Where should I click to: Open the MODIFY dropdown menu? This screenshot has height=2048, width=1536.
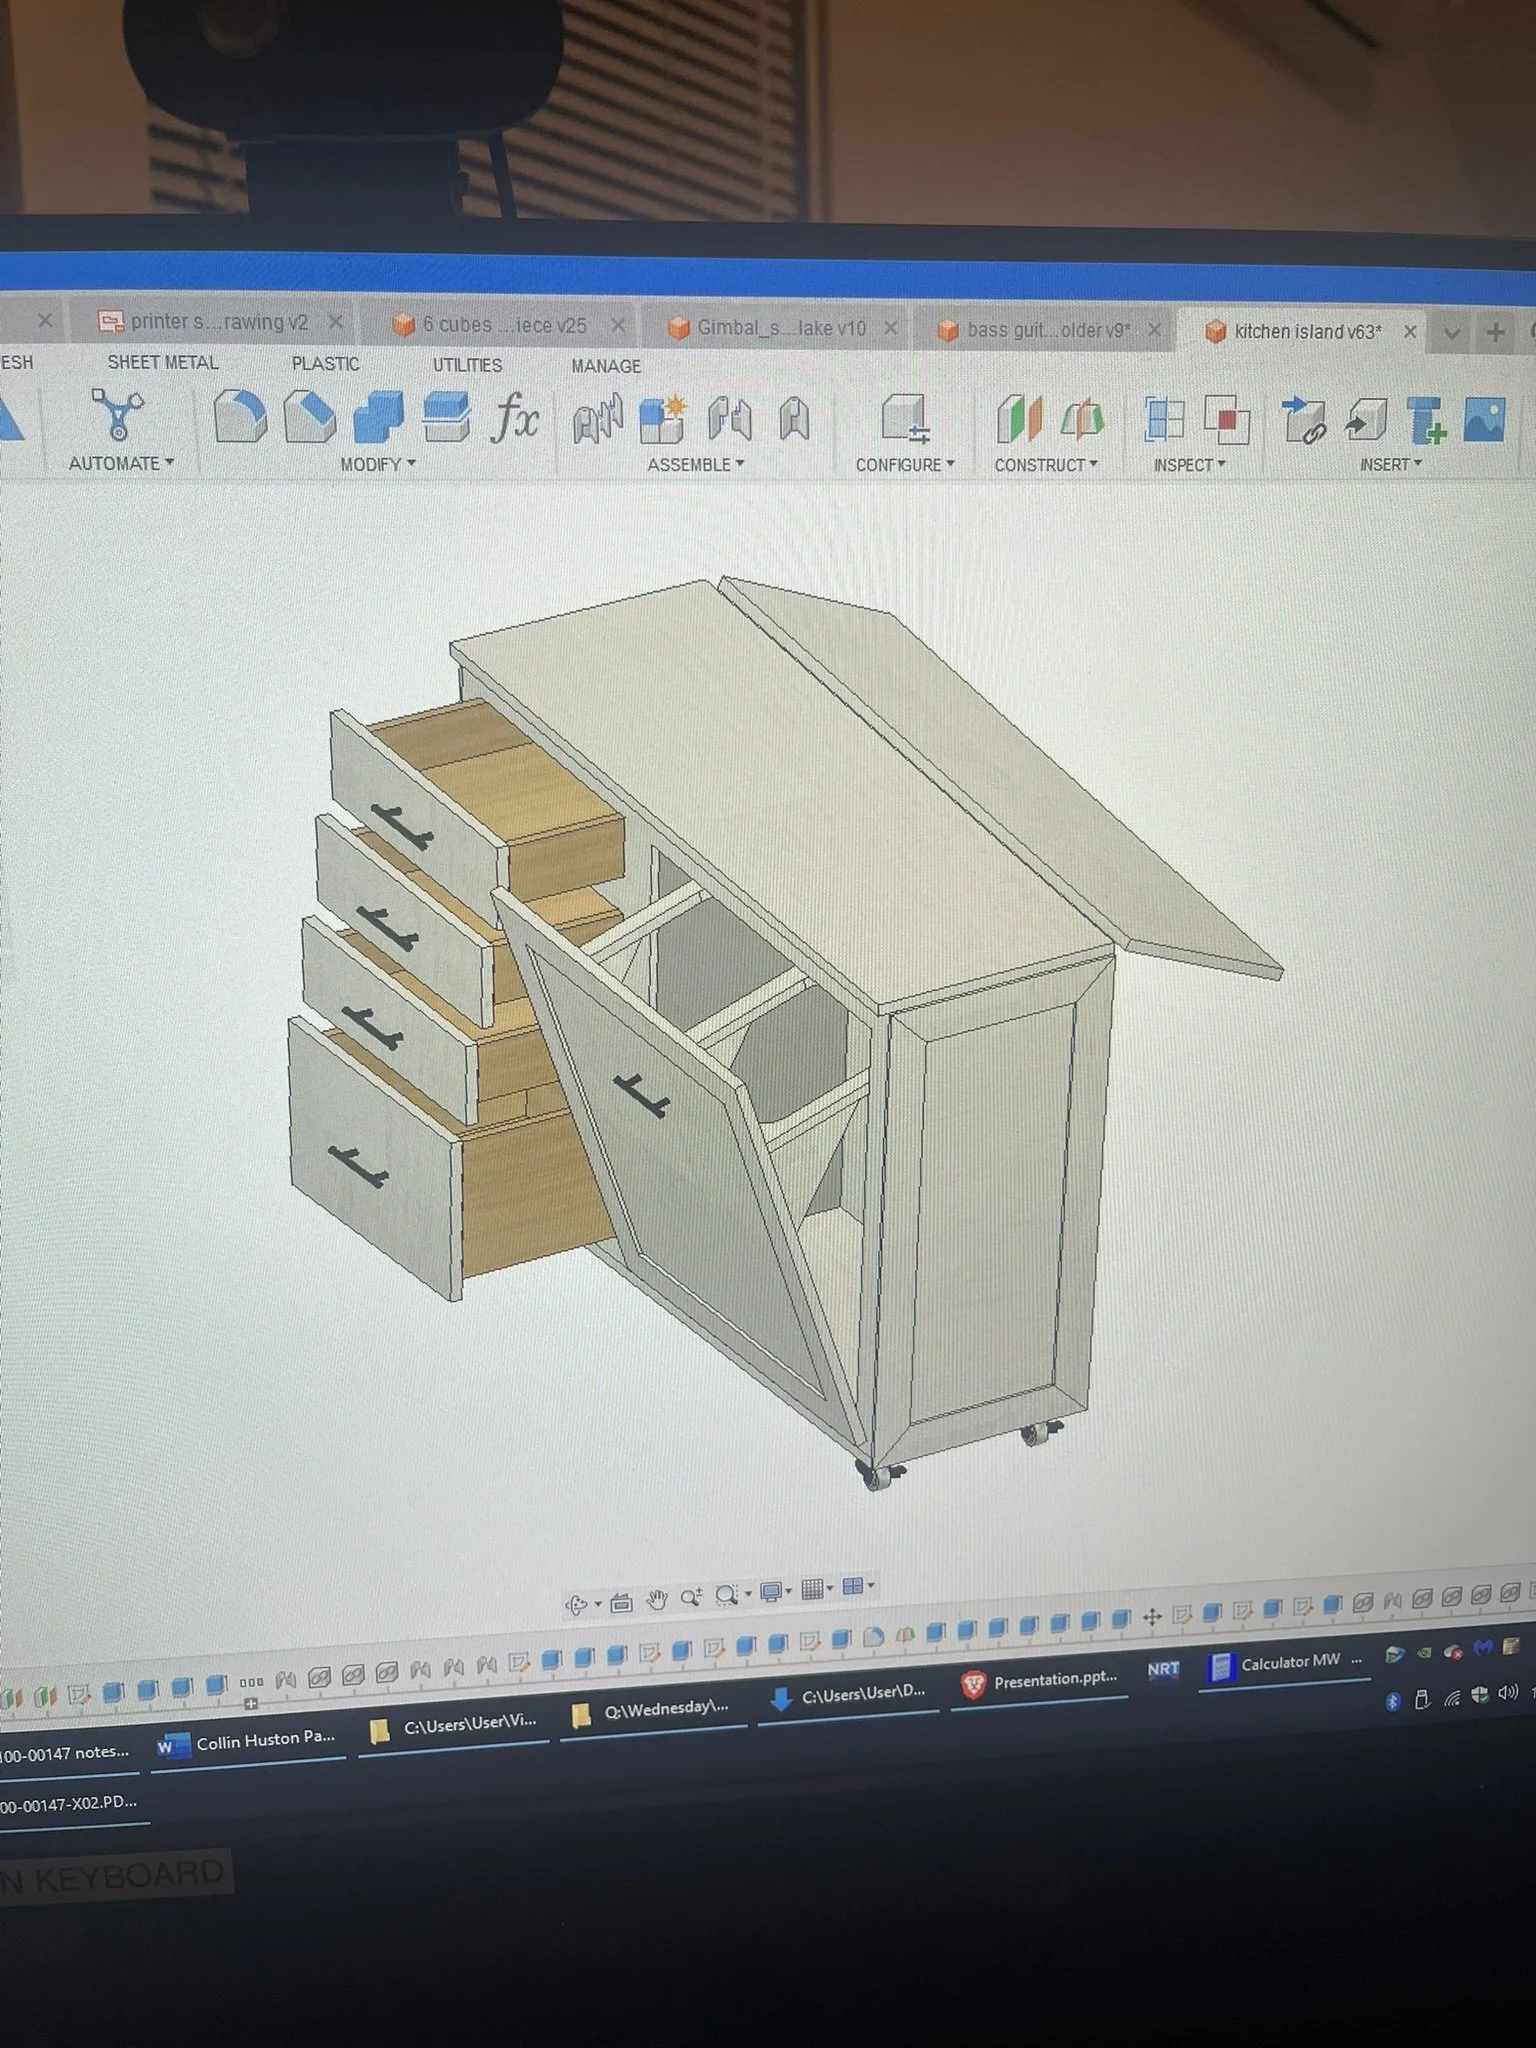tap(377, 464)
